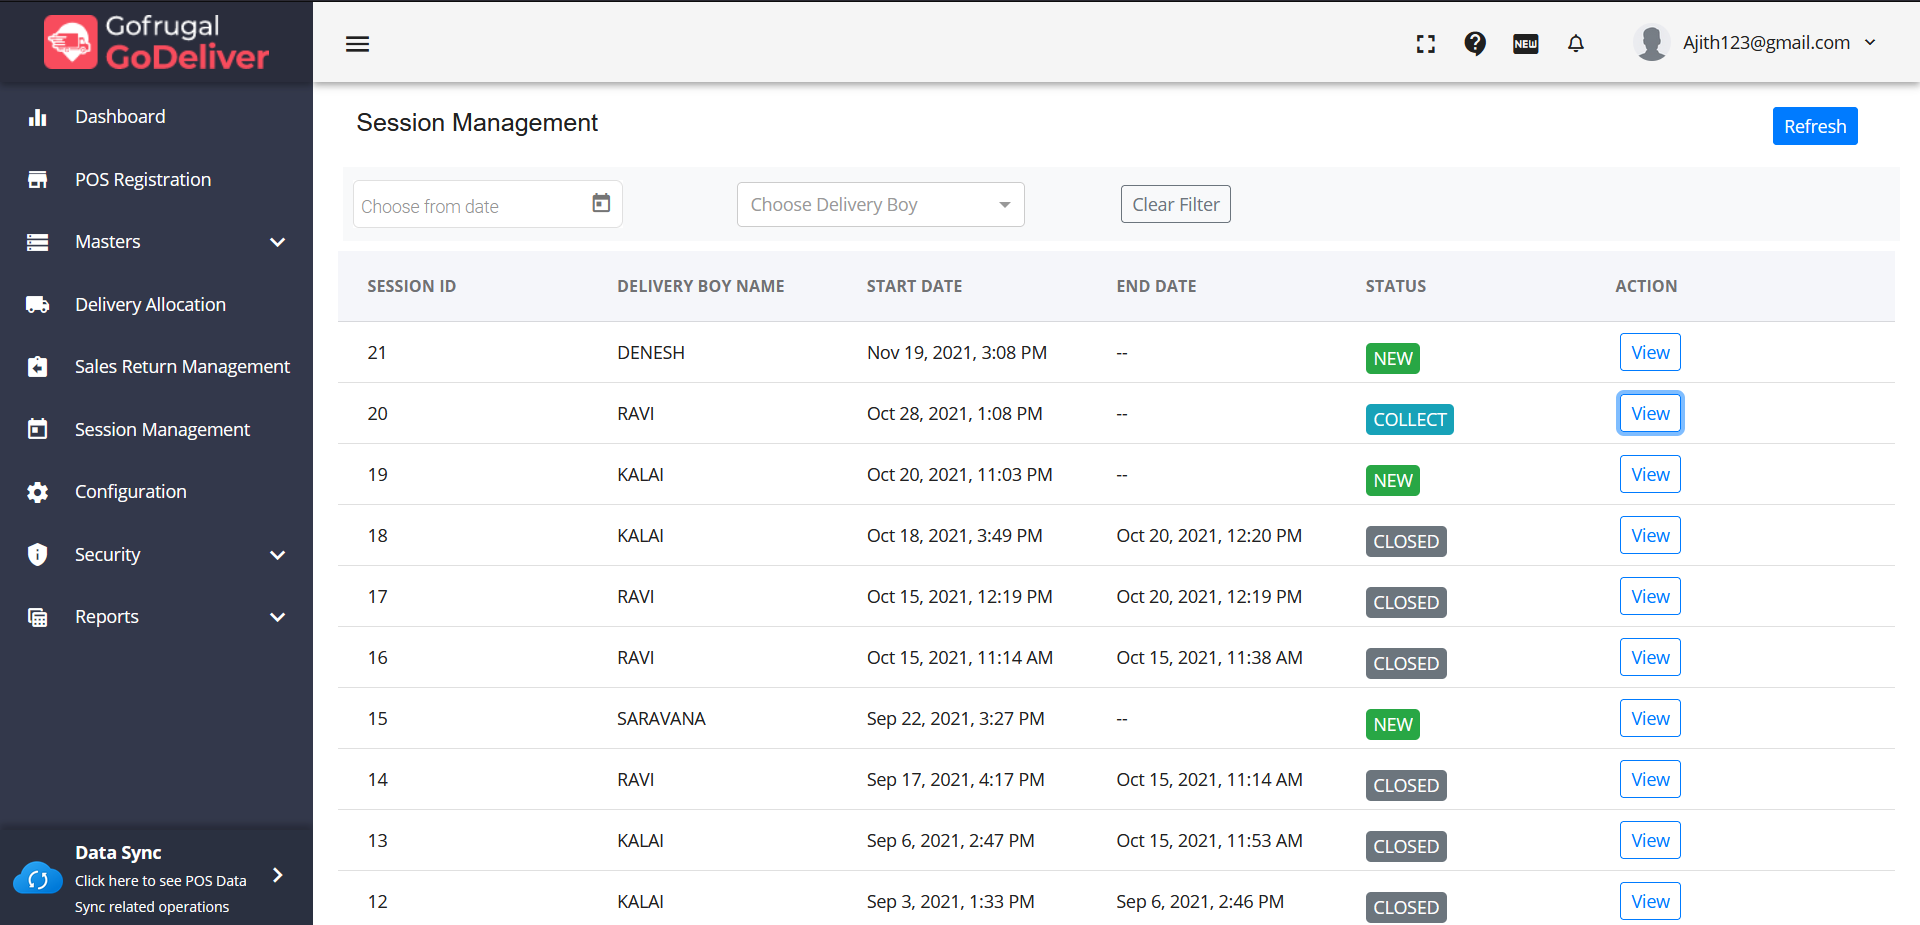
Task: Click the Clear Filter button
Action: point(1175,205)
